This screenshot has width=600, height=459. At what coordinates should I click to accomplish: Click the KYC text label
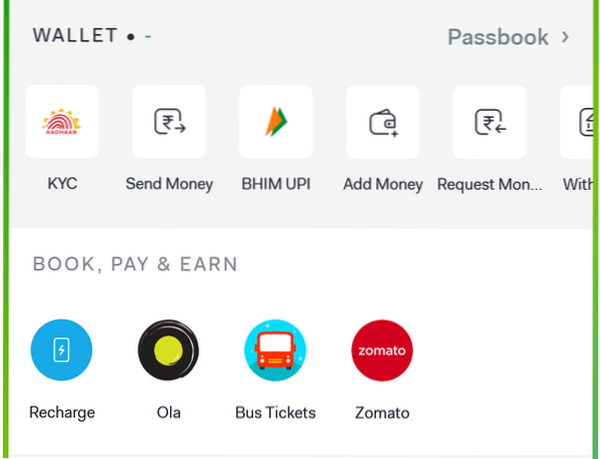point(62,184)
